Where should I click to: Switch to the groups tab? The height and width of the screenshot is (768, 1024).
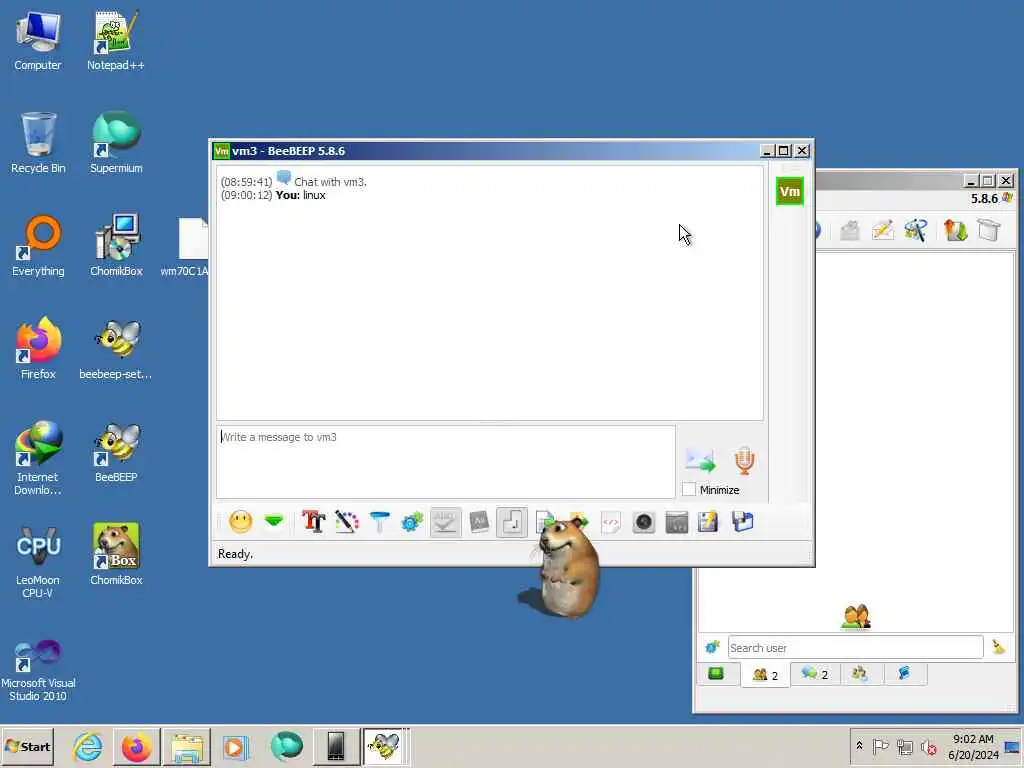coord(859,674)
